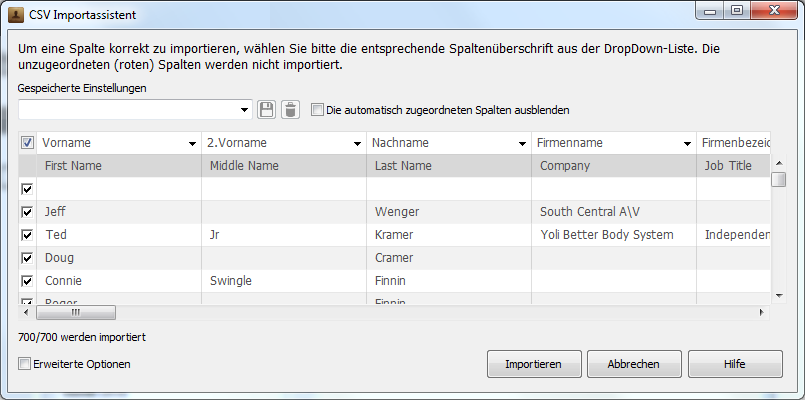Click the 'Jr' middle name cell
Screen dimensions: 805x400
pyautogui.click(x=284, y=235)
